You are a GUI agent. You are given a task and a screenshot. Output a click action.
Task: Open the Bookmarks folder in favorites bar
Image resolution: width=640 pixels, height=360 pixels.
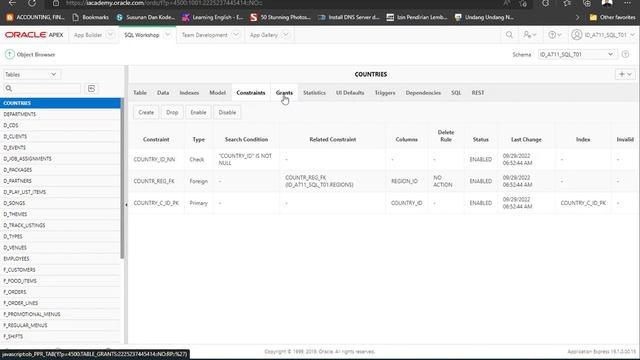(91, 17)
